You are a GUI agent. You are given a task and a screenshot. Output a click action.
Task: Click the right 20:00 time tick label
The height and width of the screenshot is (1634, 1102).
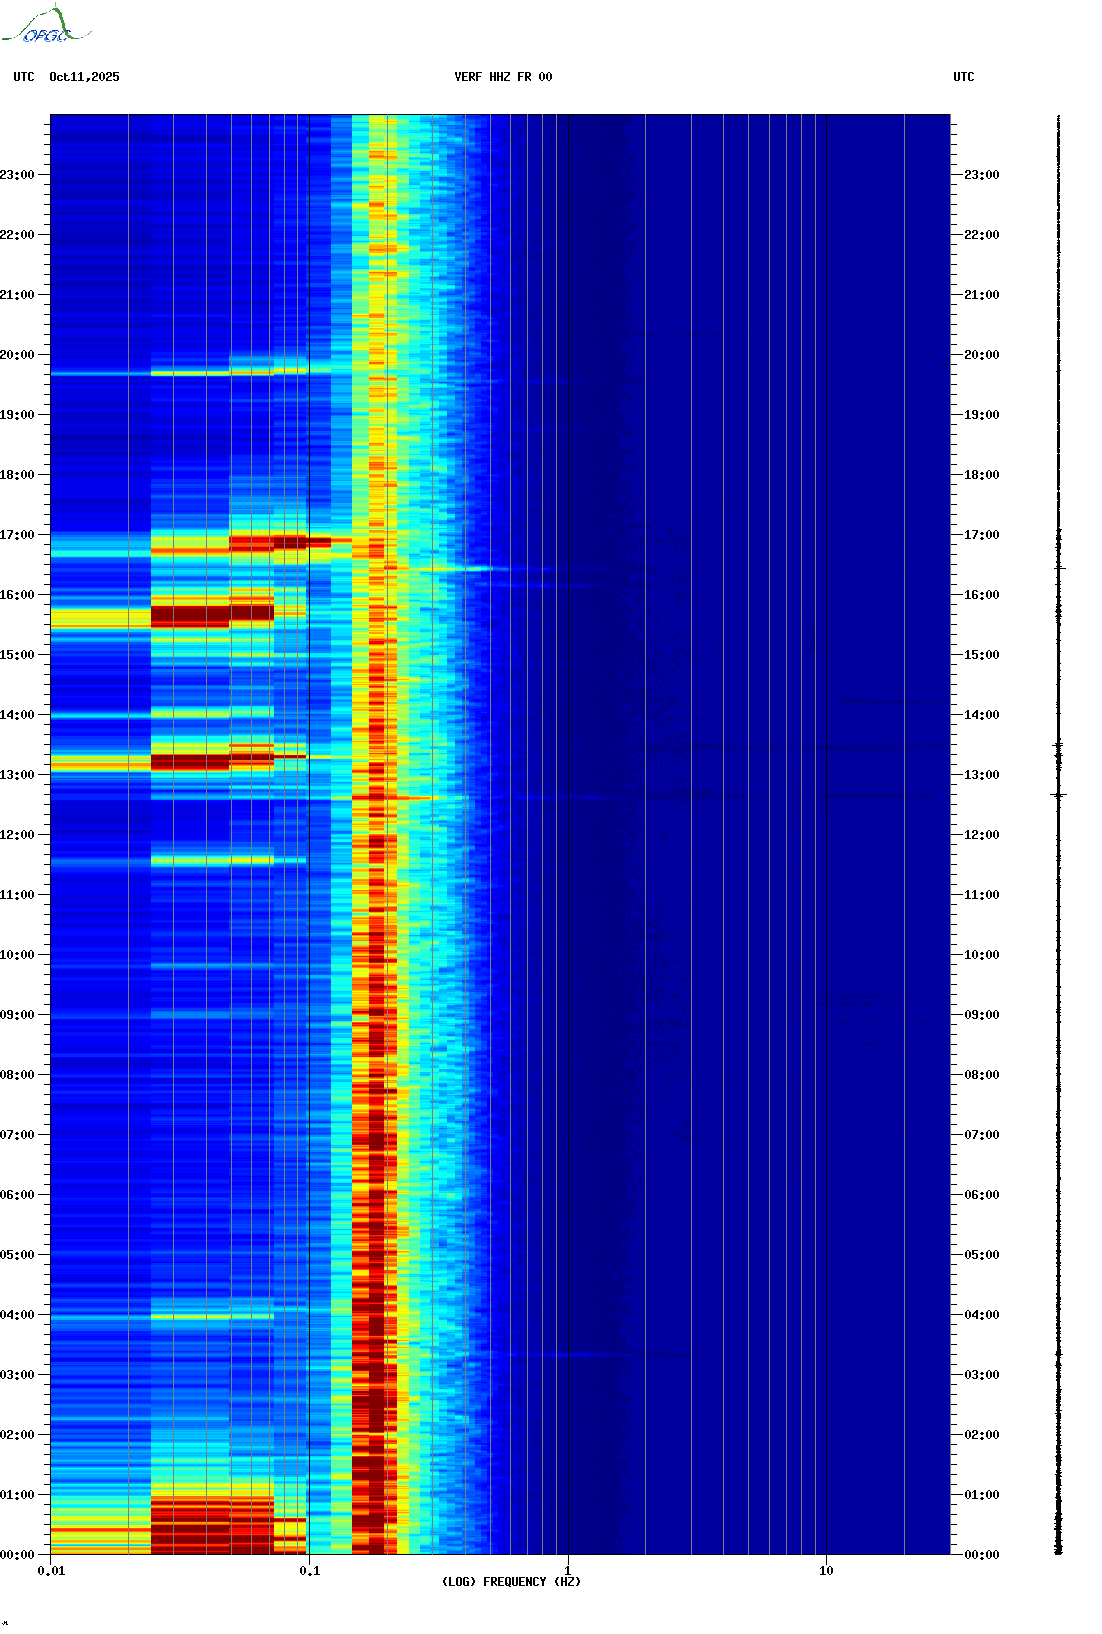point(982,355)
